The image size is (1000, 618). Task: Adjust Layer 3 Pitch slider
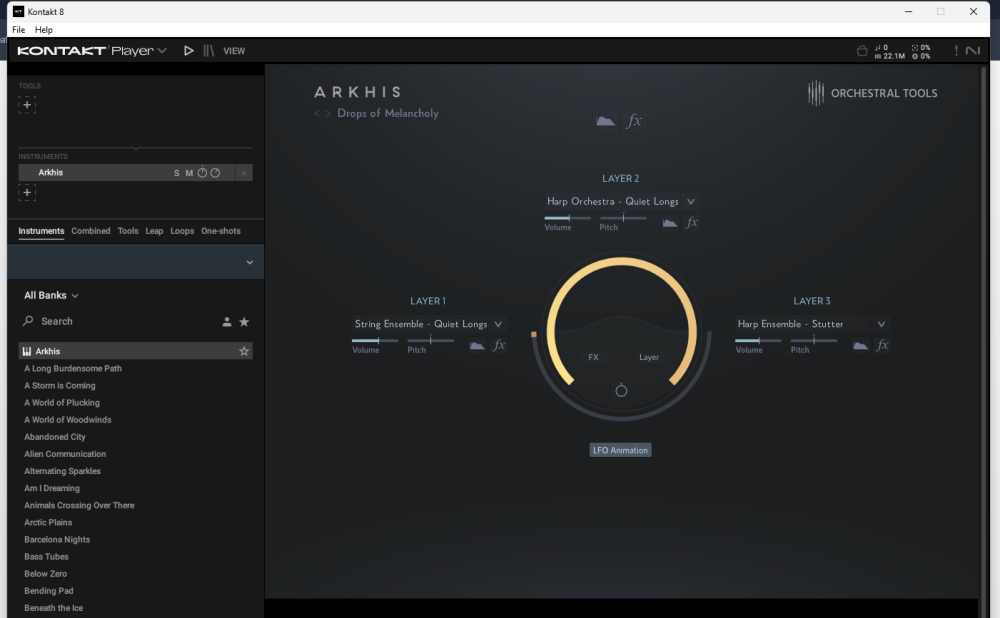(814, 341)
